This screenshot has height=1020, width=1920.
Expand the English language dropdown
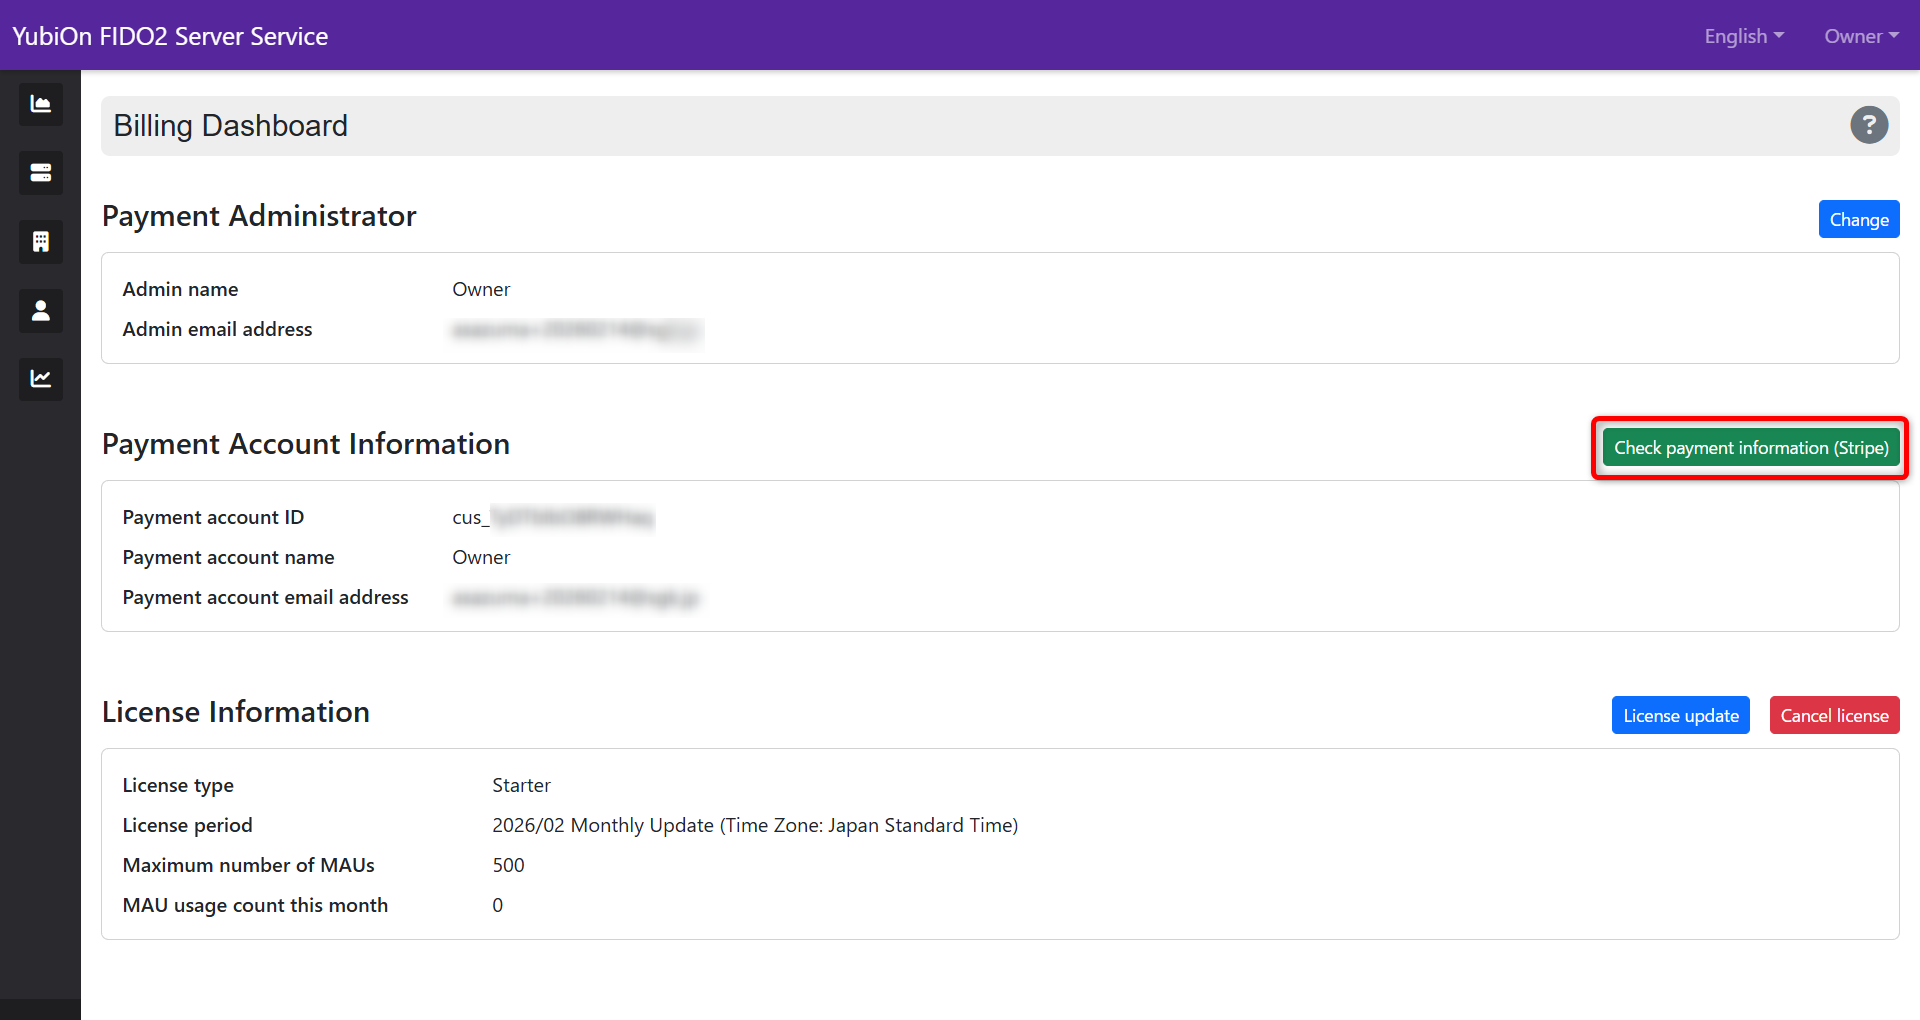coord(1743,36)
